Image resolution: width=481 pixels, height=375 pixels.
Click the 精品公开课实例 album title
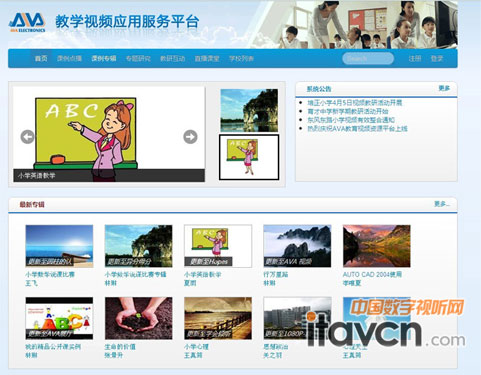53,347
